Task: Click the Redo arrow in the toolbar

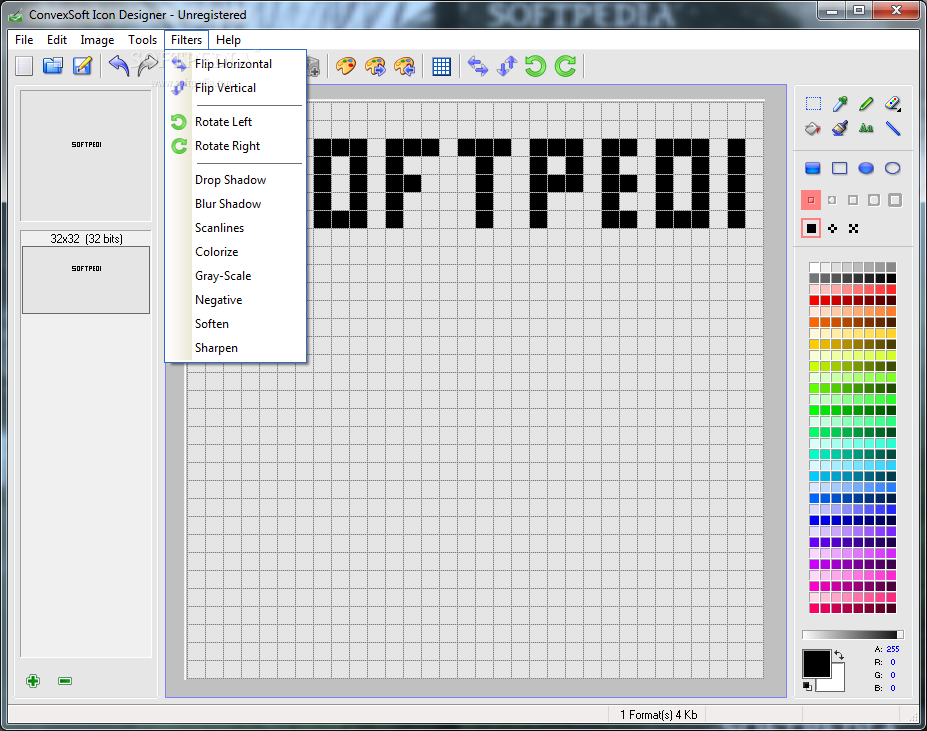Action: (x=147, y=66)
